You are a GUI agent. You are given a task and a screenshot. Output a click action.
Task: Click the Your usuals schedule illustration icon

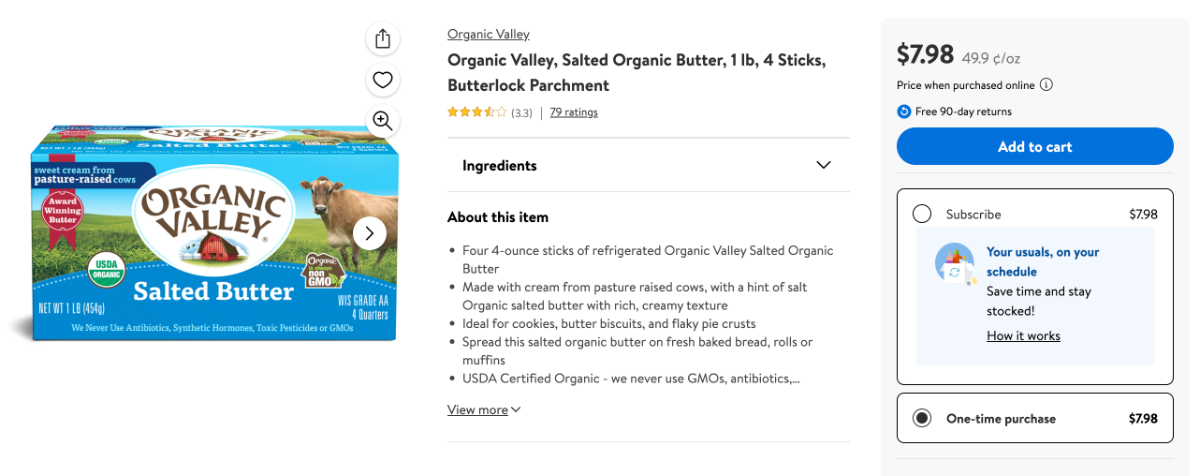[955, 264]
